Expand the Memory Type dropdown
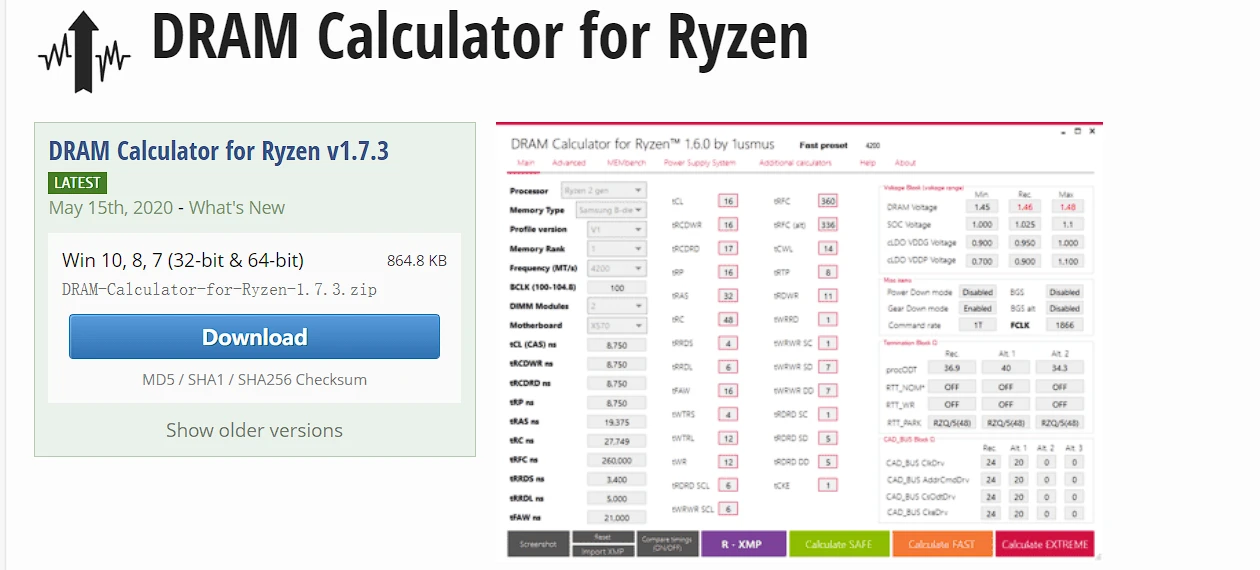This screenshot has width=1260, height=570. point(611,210)
